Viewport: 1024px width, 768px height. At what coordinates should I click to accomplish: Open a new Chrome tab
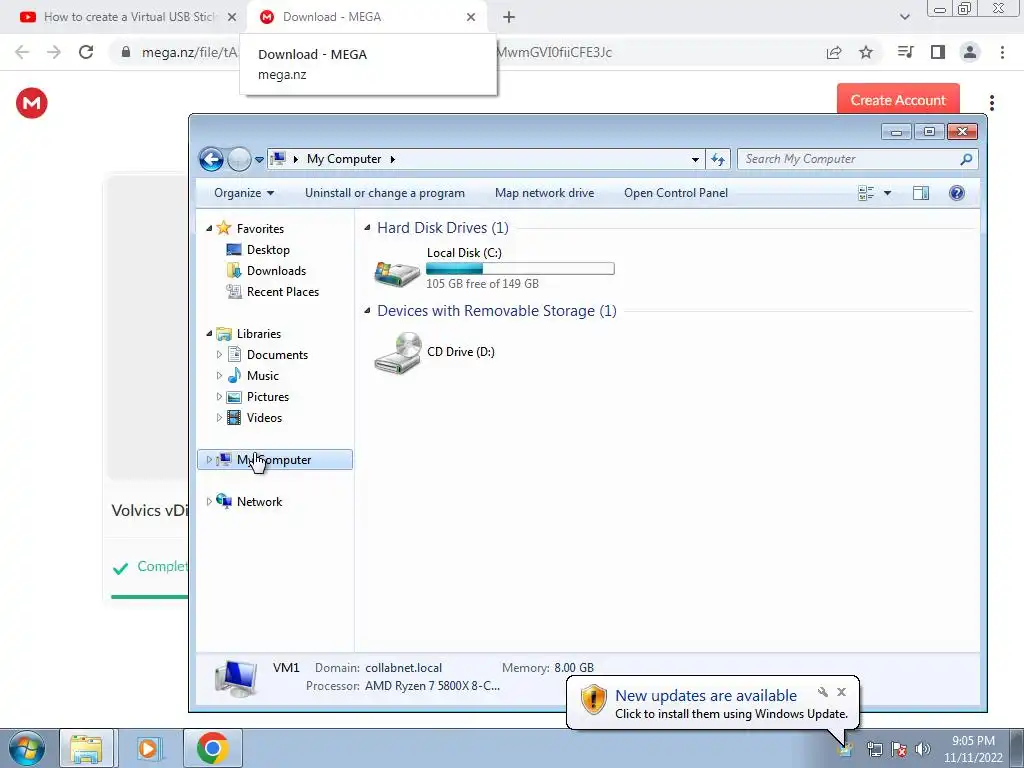pyautogui.click(x=509, y=17)
